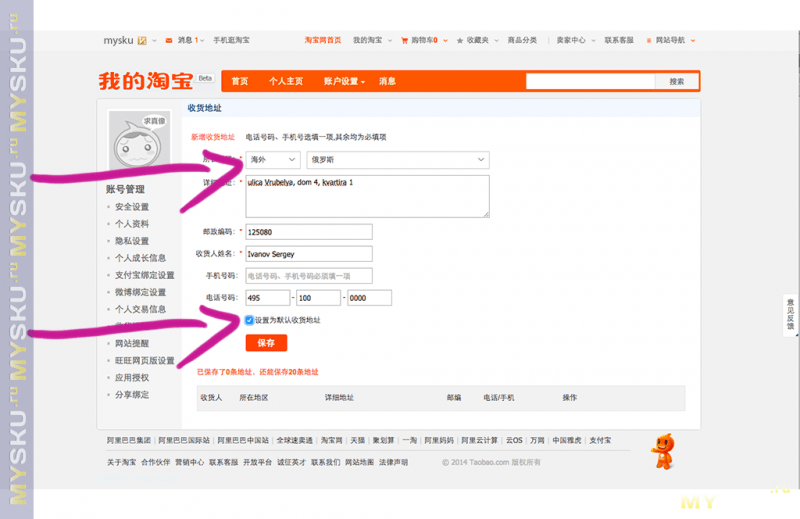Open 安全设置 in sidebar
800x519 pixels.
[x=132, y=207]
